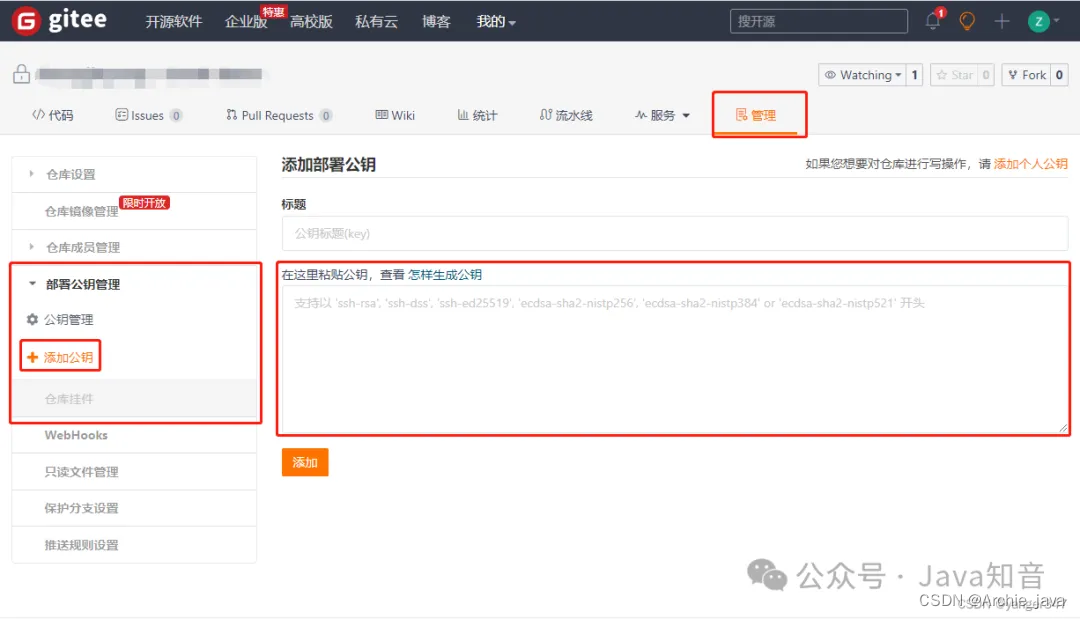Screen dimensions: 1080x619
Task: Click the watcher count 1
Action: pos(915,75)
